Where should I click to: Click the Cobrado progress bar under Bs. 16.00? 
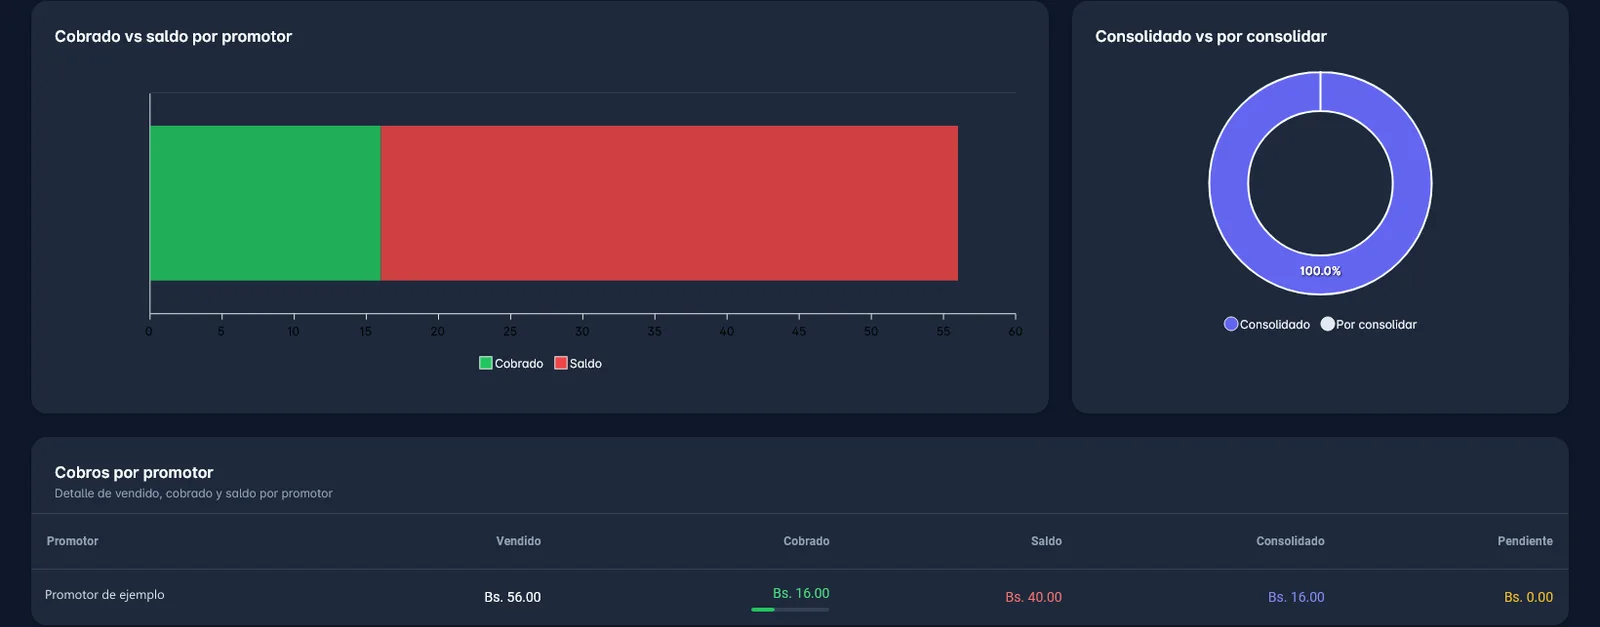tap(790, 609)
